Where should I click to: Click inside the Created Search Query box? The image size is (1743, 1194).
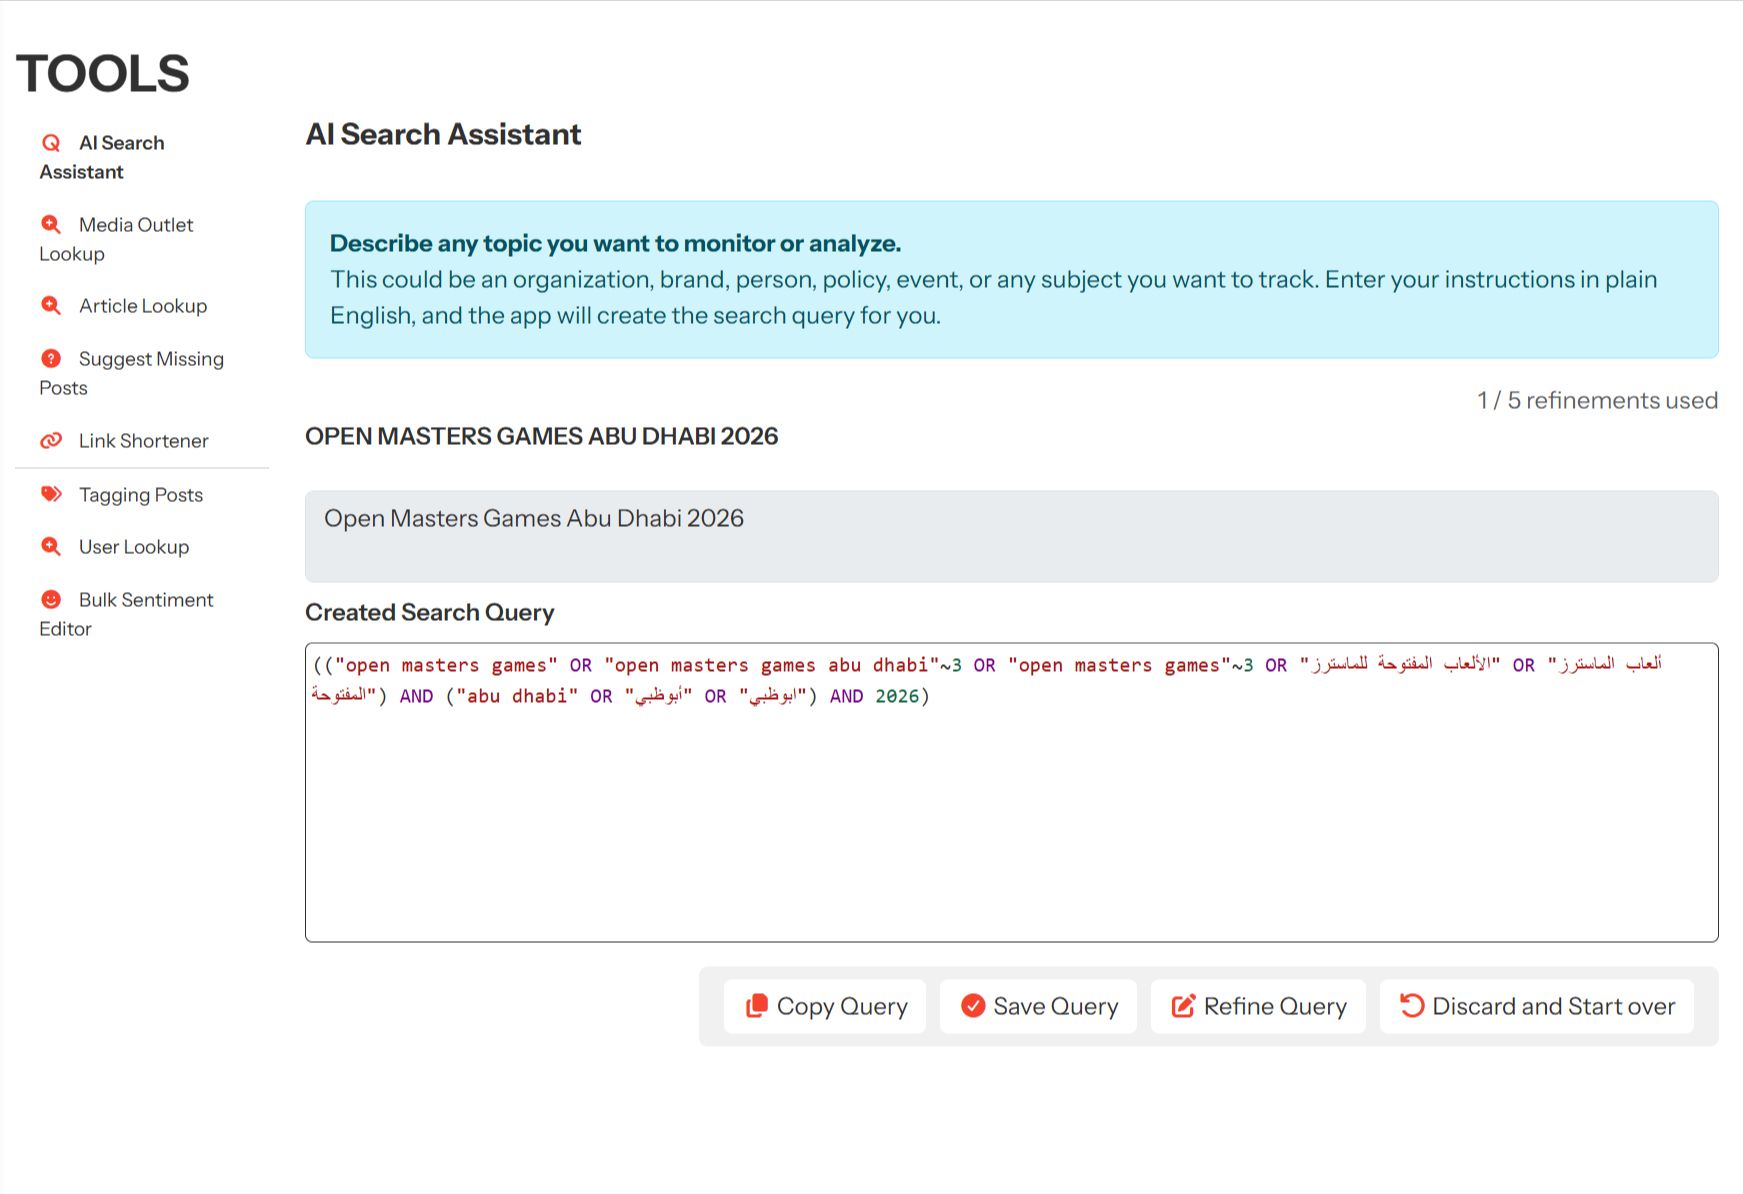click(x=1010, y=820)
